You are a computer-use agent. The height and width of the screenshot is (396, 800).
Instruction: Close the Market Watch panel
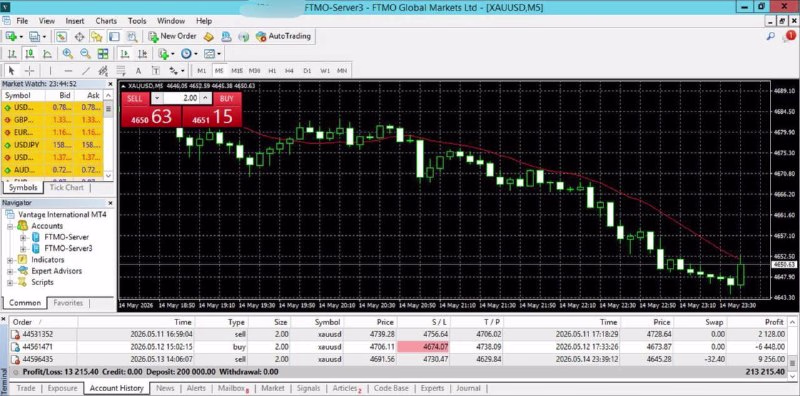(110, 84)
